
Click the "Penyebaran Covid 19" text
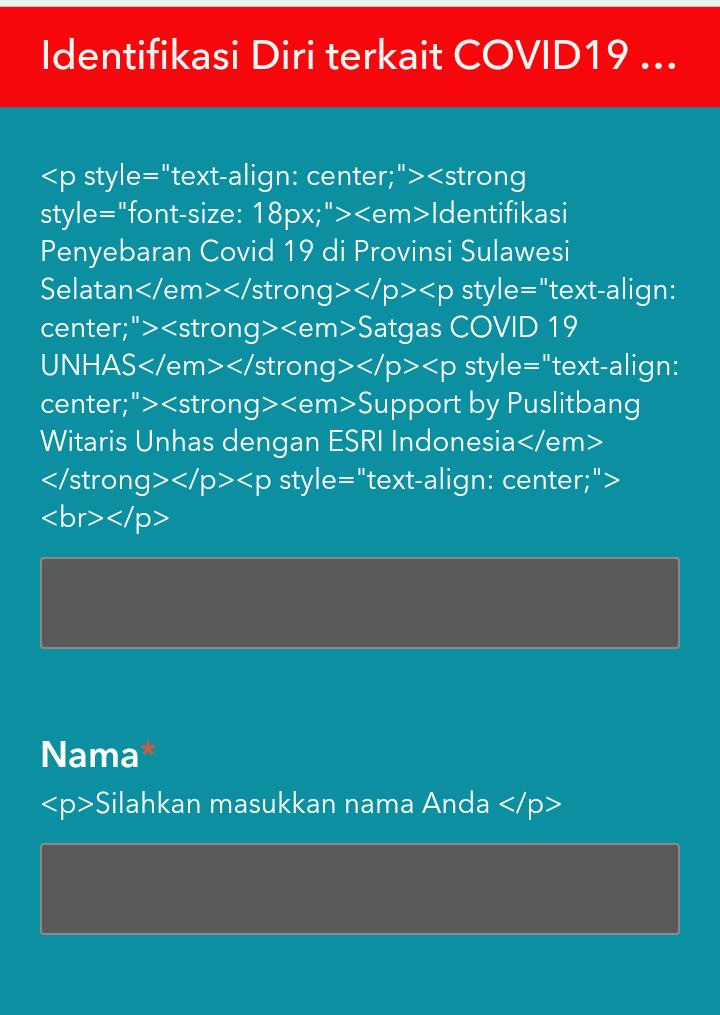coord(177,252)
